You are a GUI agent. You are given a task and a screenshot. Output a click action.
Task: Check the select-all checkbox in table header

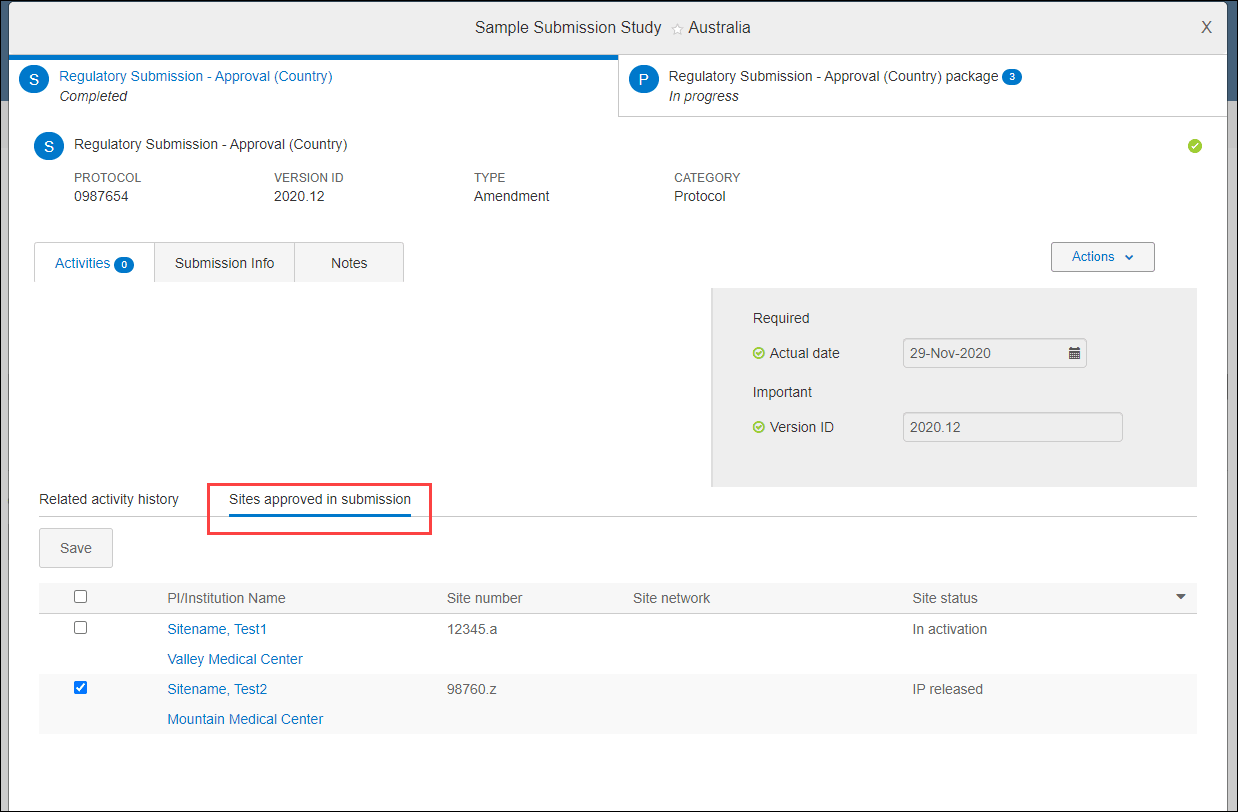pos(80,596)
